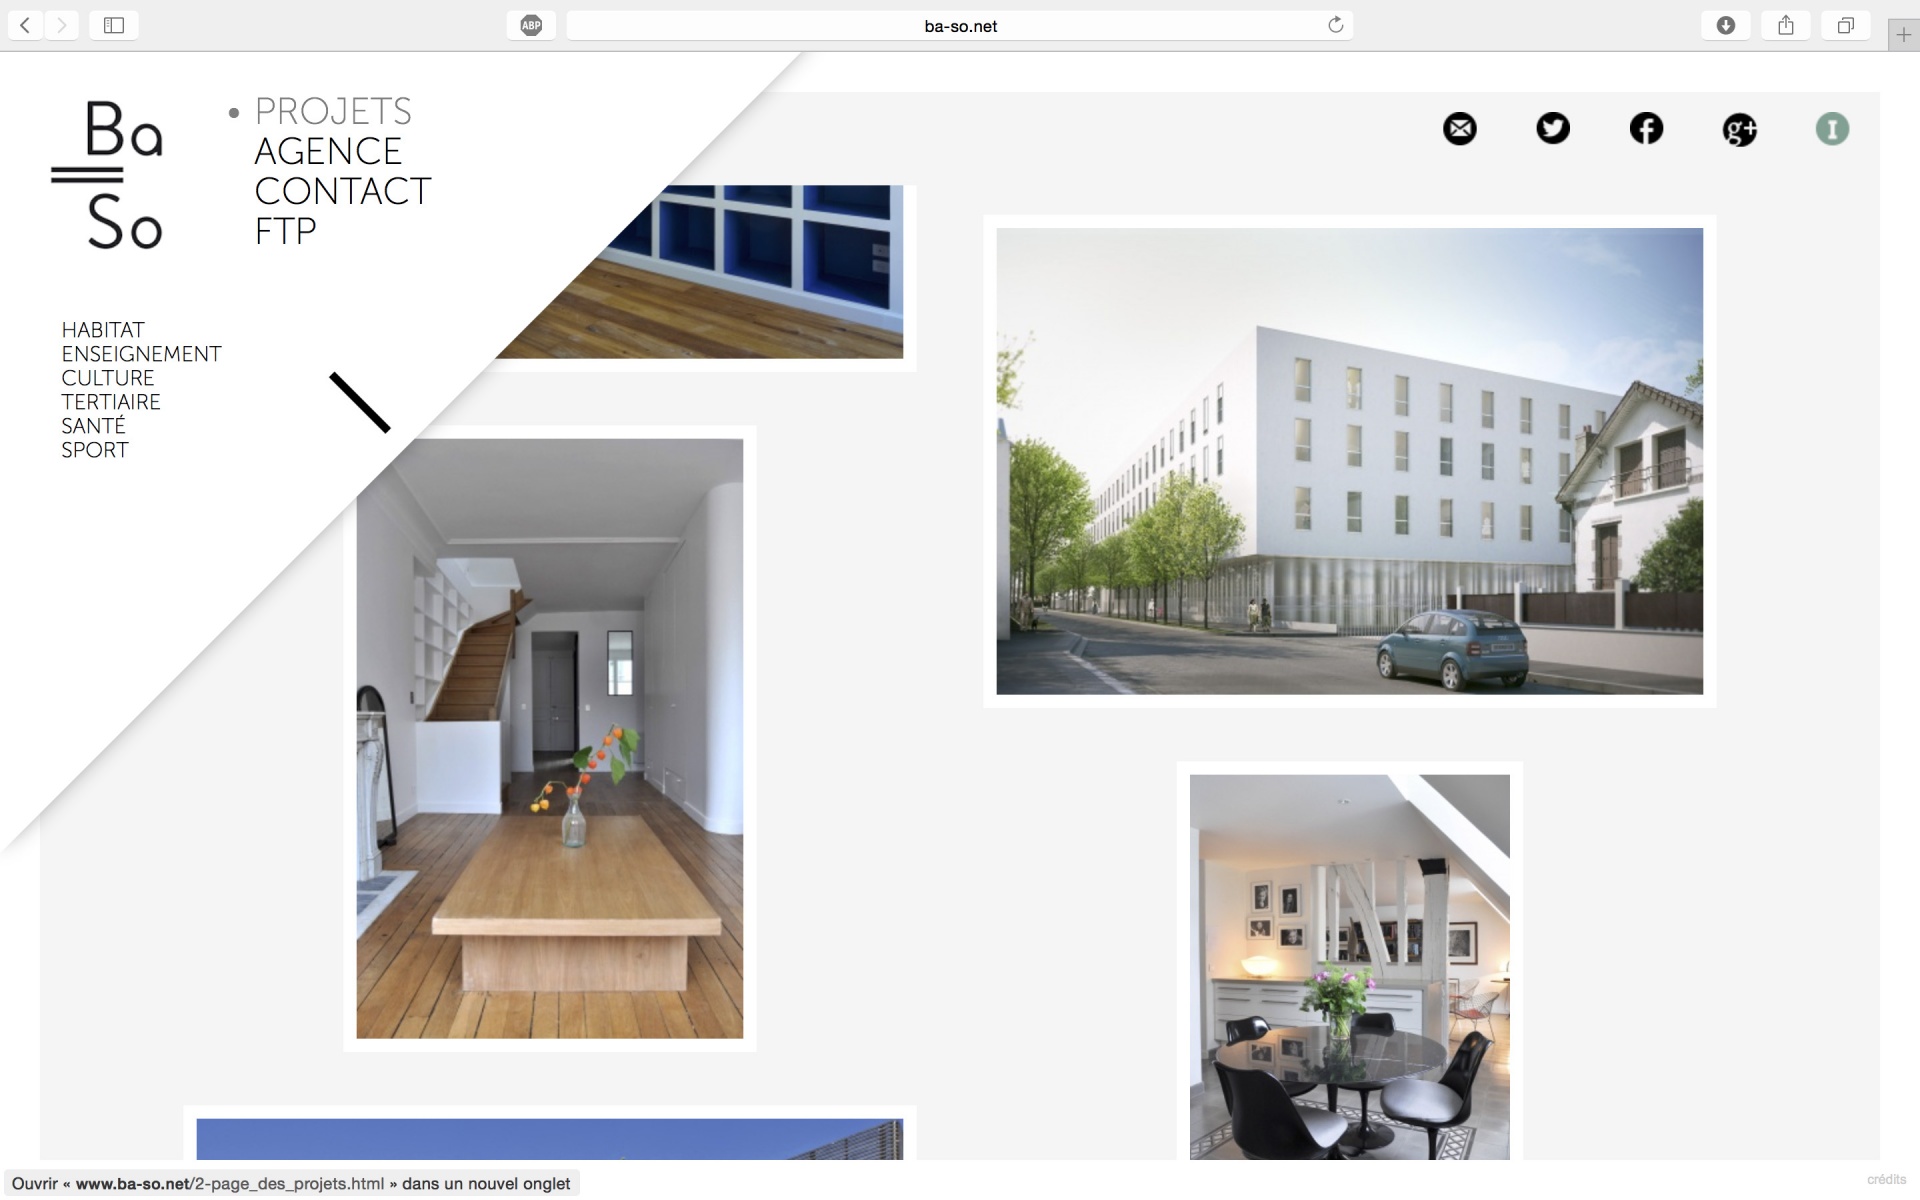This screenshot has width=1920, height=1200.
Task: Click the green info icon
Action: [1832, 128]
